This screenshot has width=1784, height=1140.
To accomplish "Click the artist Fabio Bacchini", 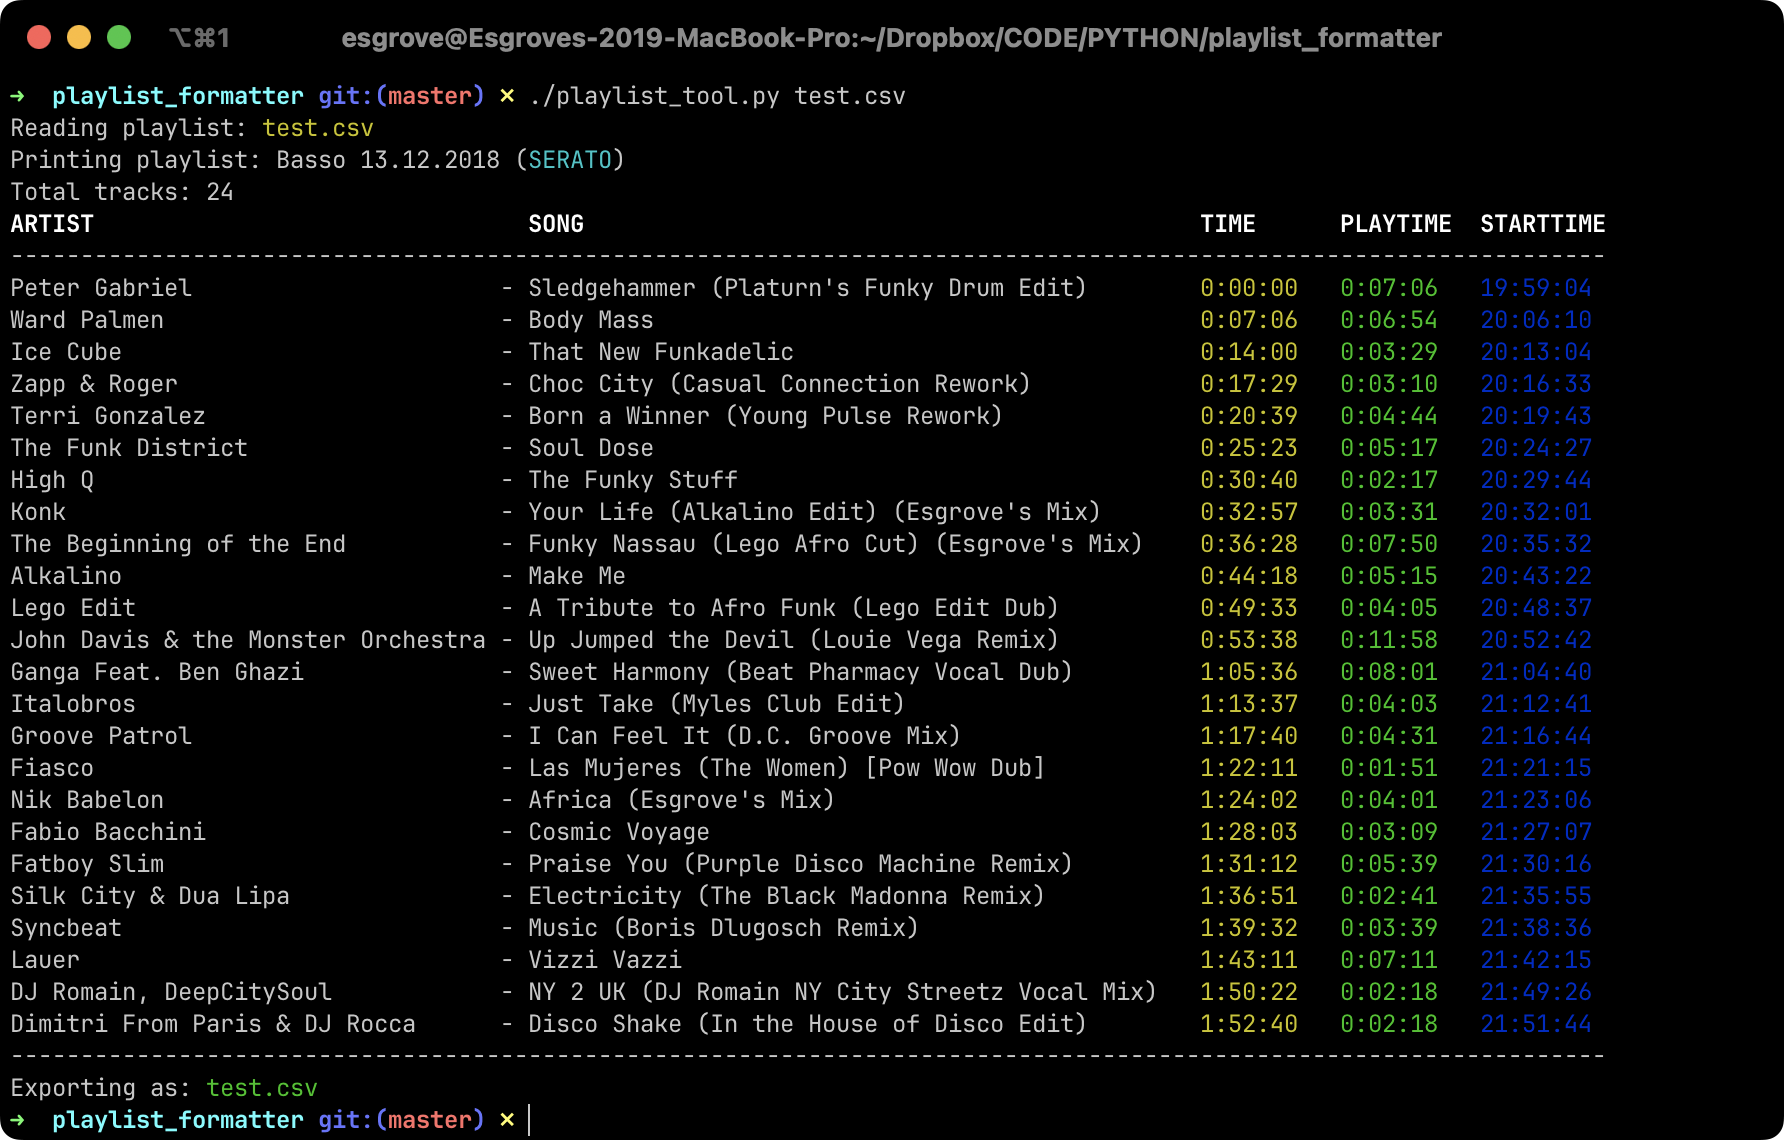I will (x=108, y=832).
